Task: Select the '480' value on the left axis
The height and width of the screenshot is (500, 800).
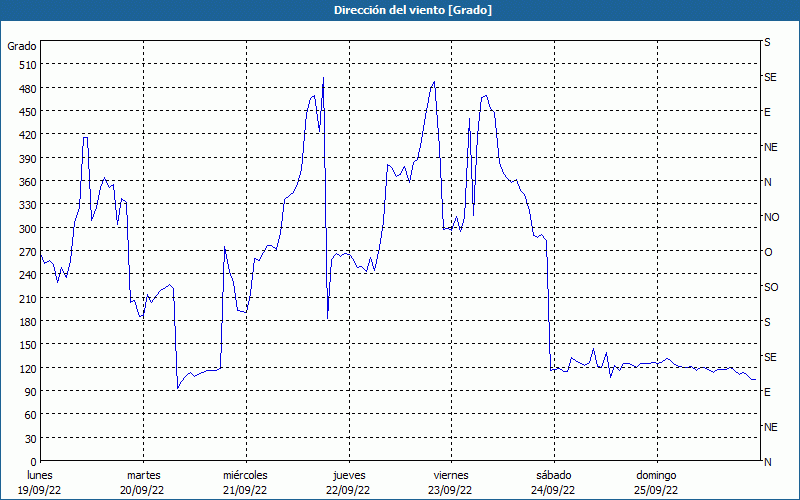Action: coord(28,89)
